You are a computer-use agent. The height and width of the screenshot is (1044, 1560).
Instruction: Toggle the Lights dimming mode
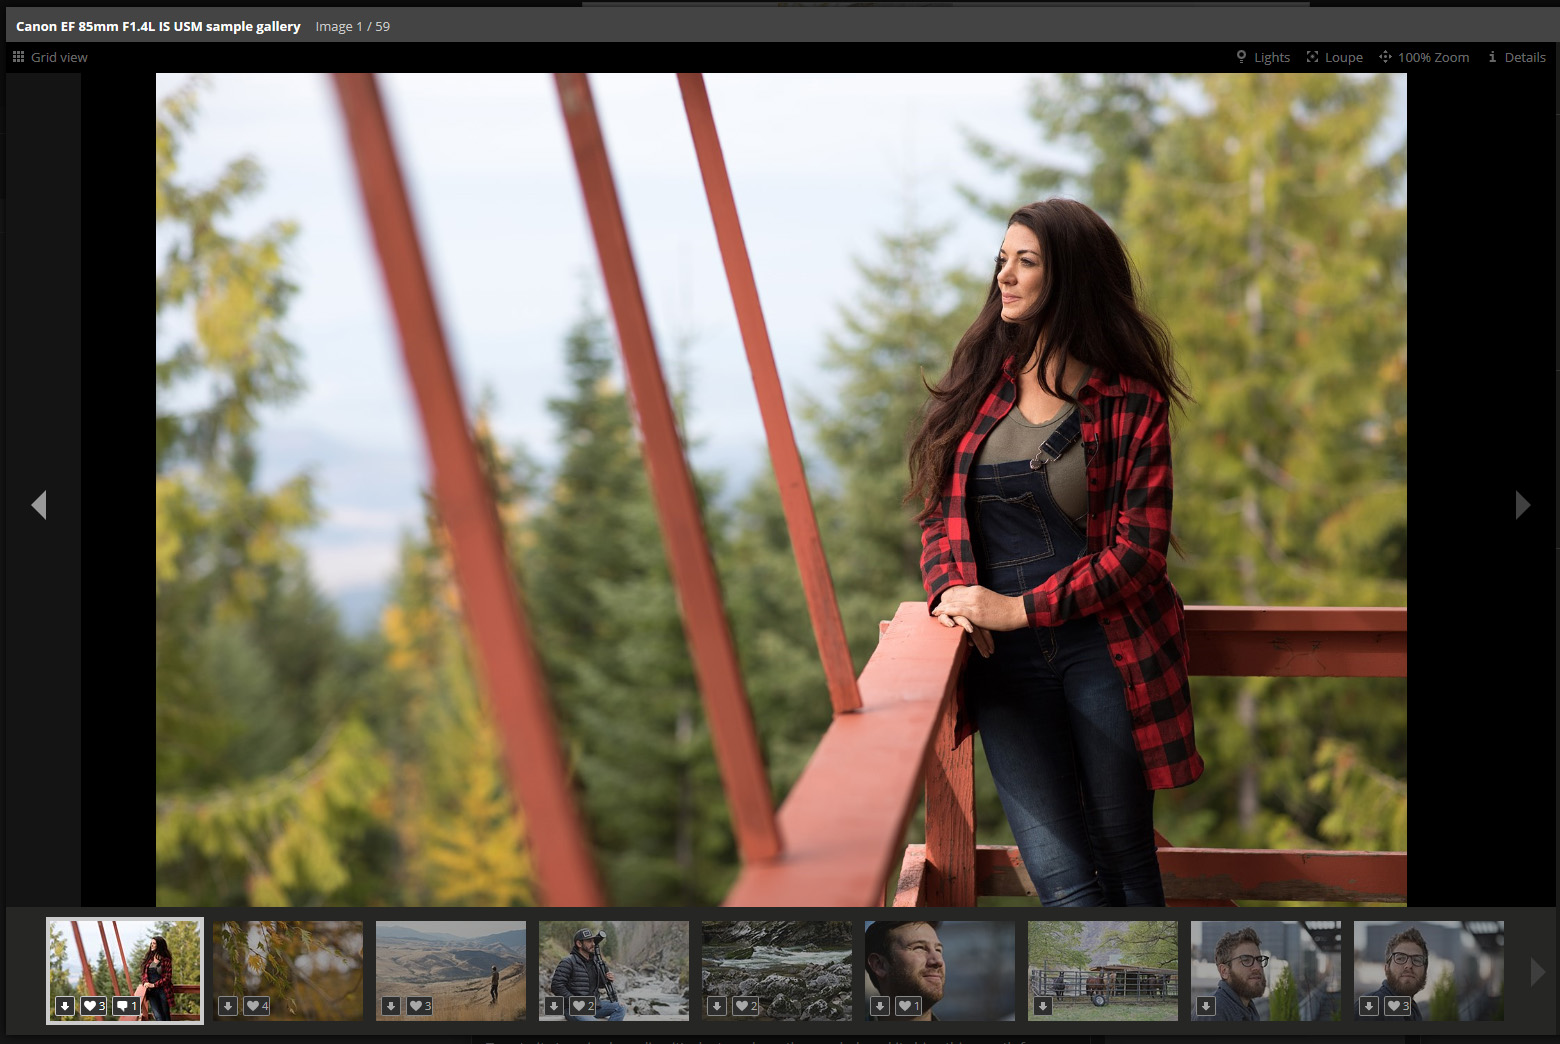[1262, 57]
